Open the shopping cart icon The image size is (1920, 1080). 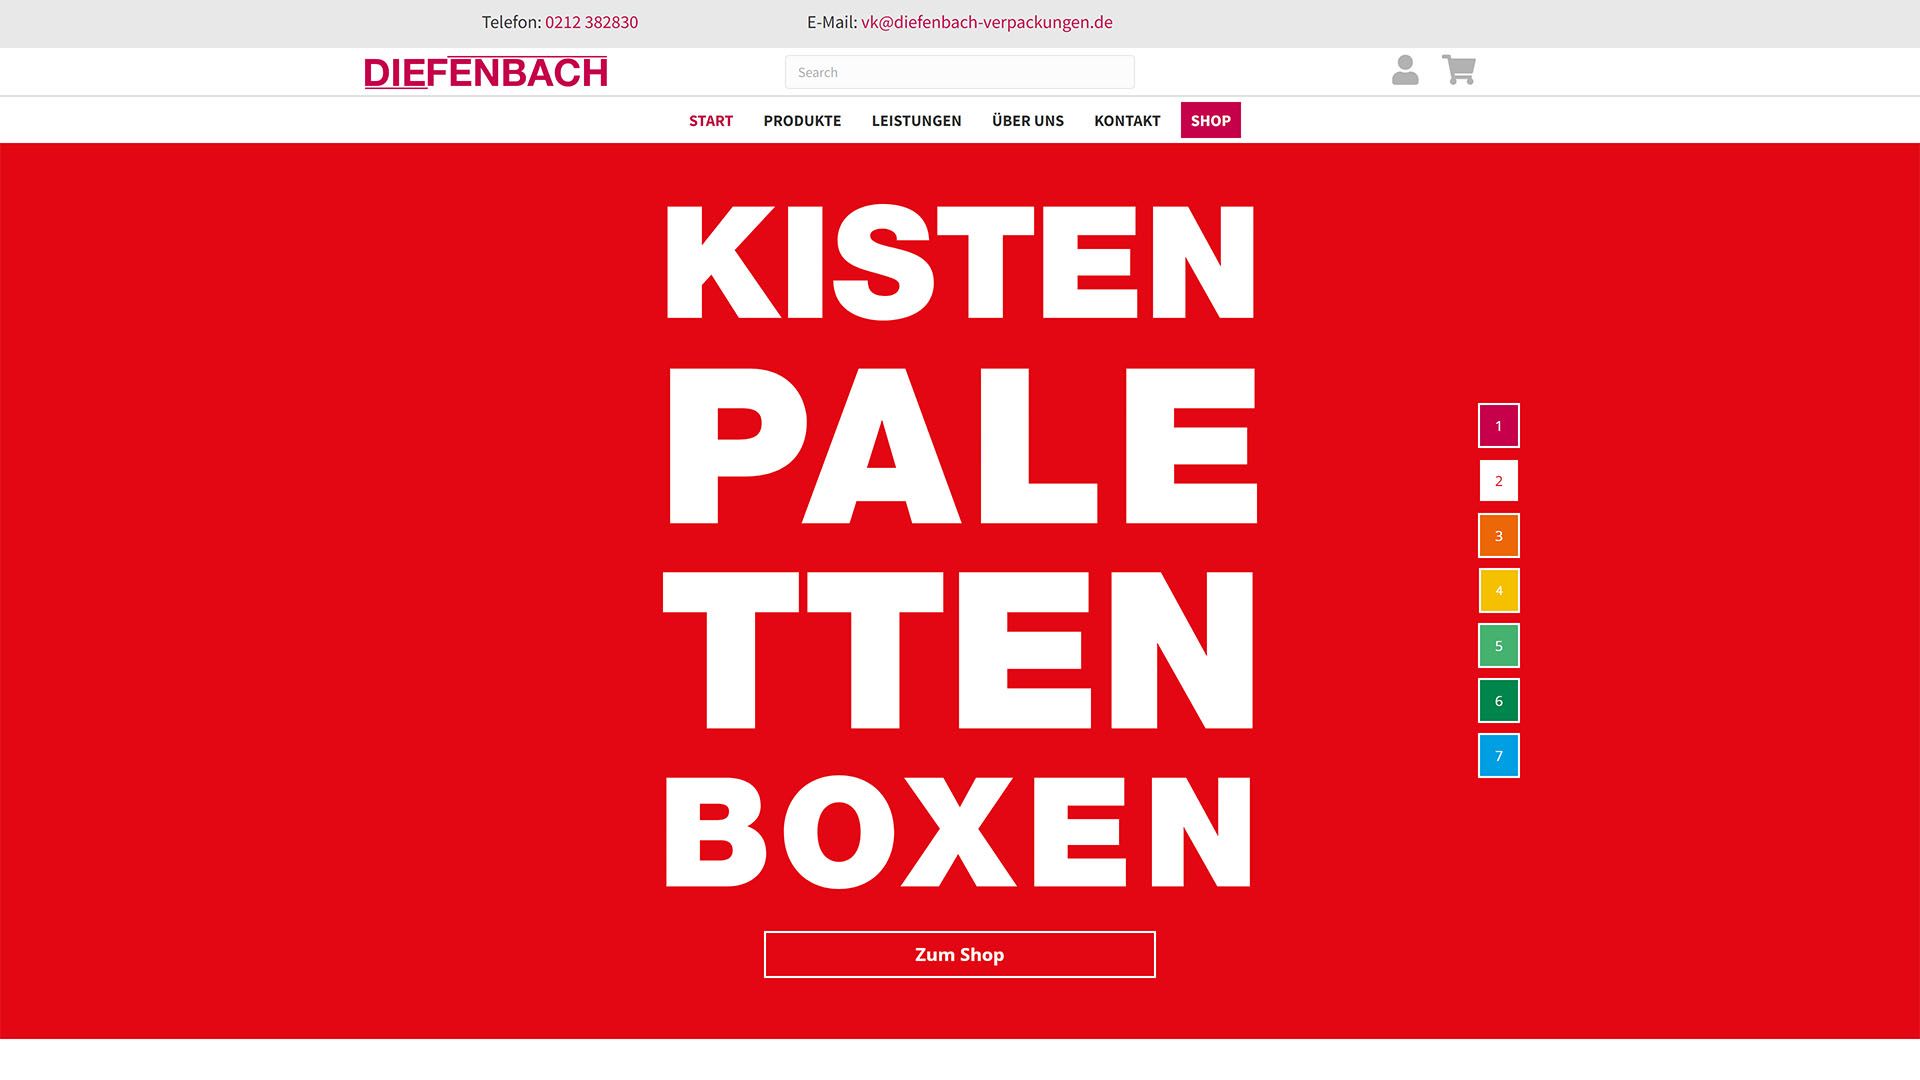click(1459, 70)
